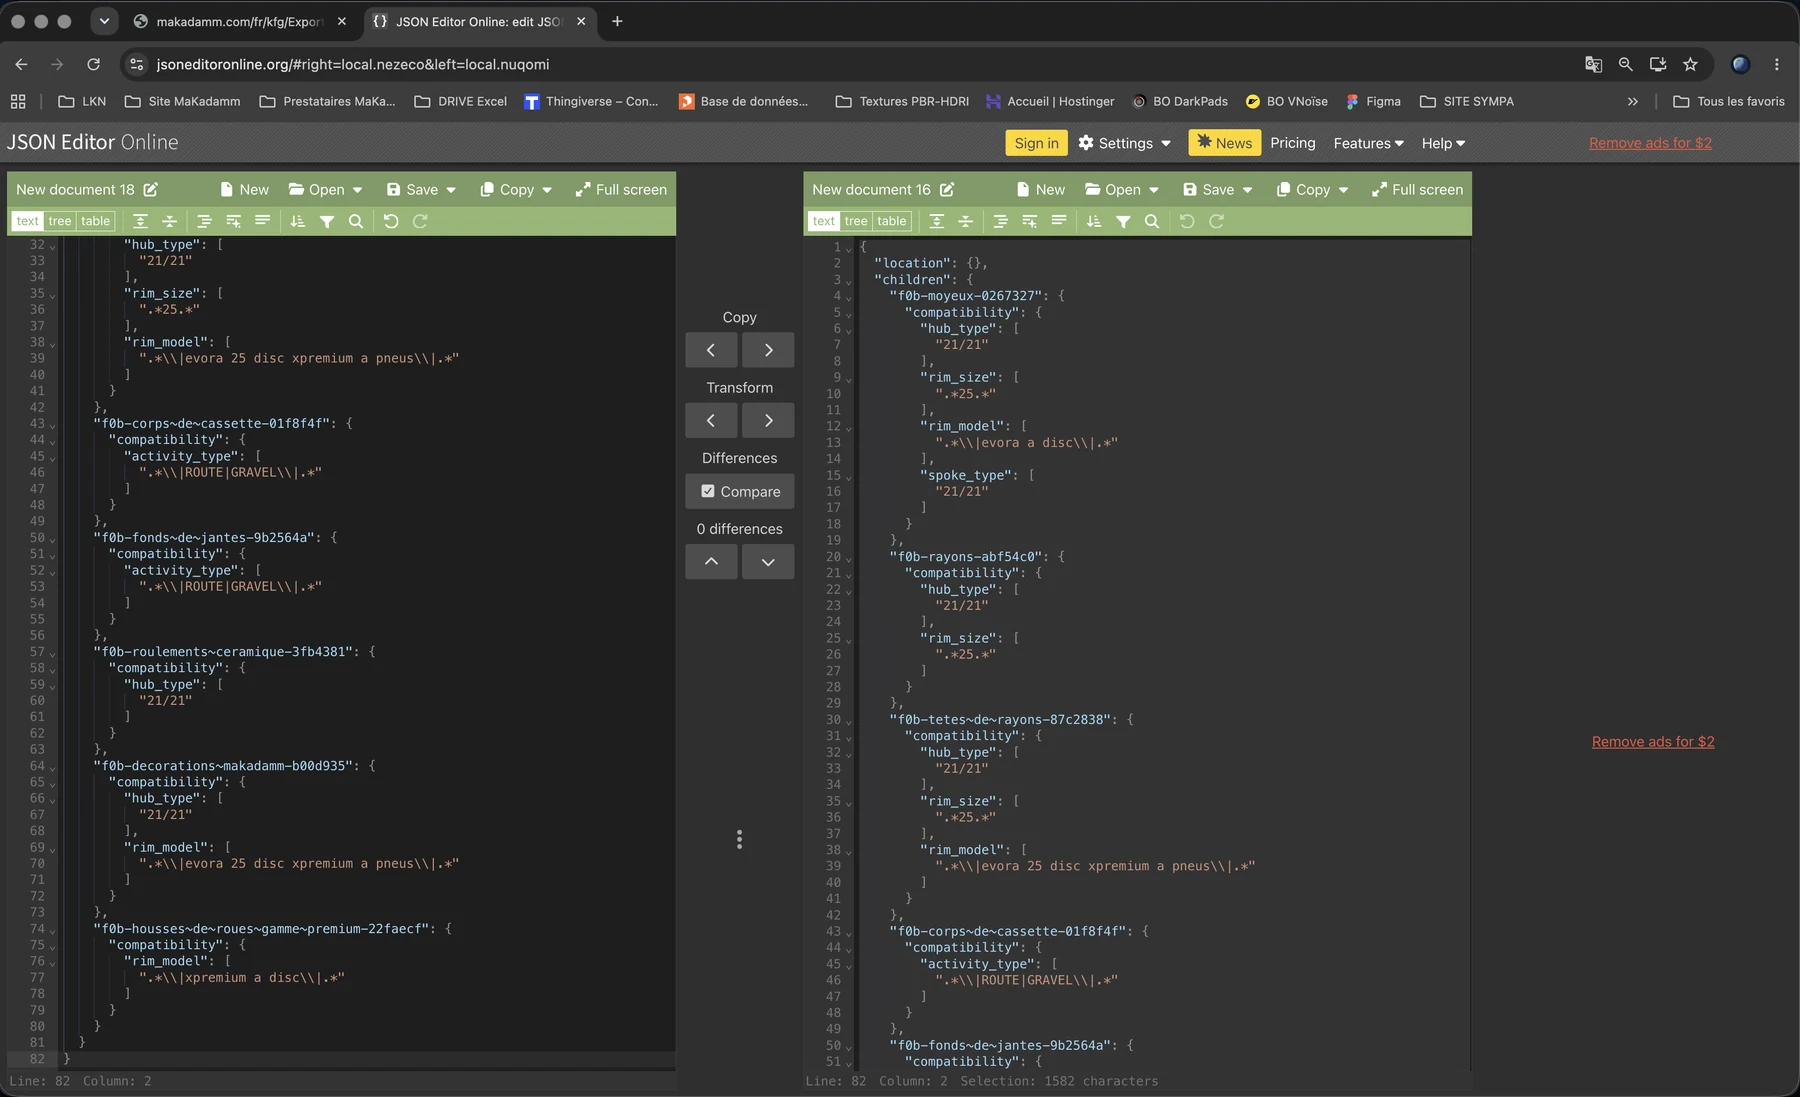Transform from right to left panel
This screenshot has width=1800, height=1097.
(711, 421)
